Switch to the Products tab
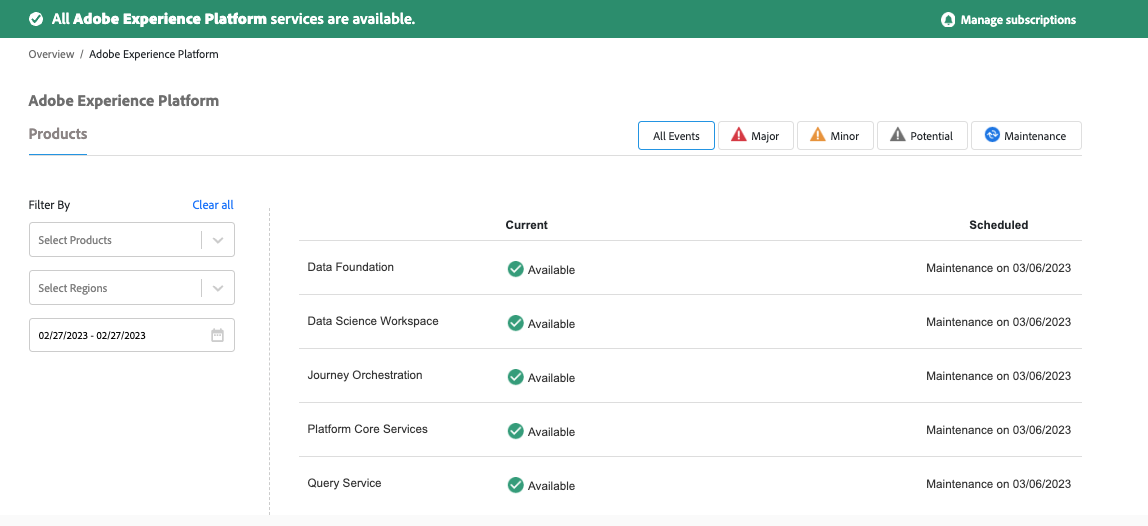The image size is (1148, 526). (58, 134)
